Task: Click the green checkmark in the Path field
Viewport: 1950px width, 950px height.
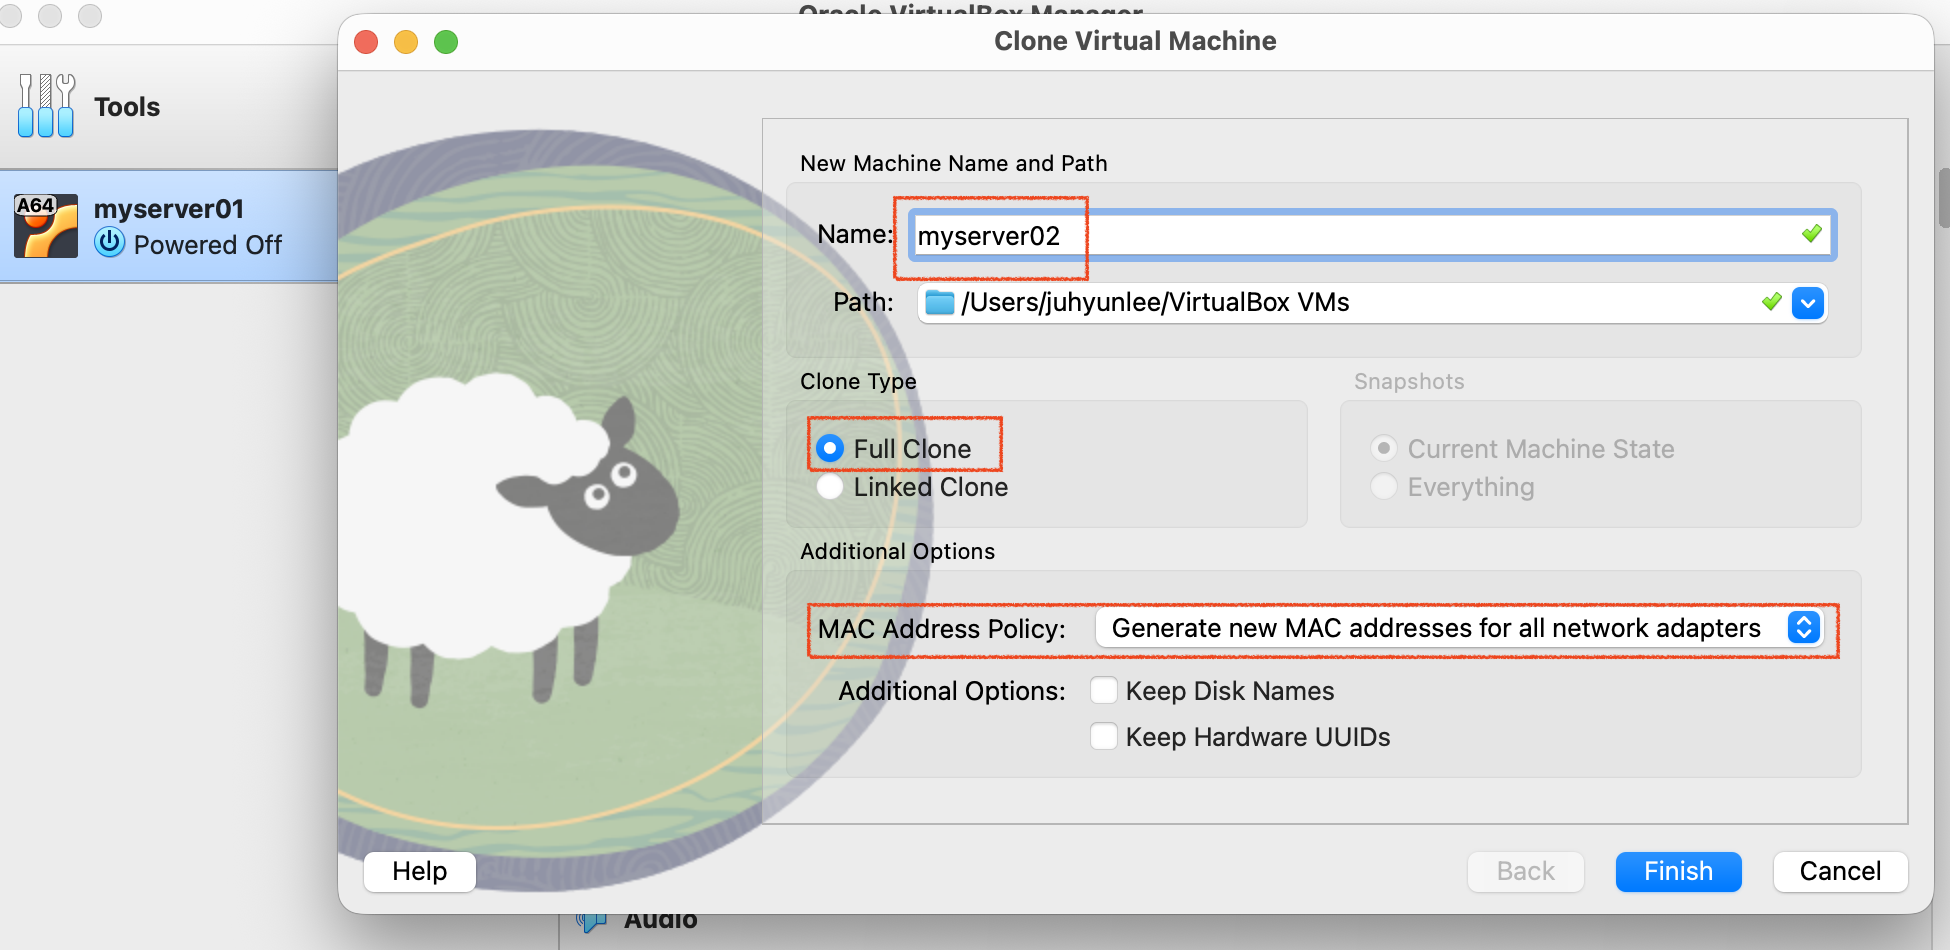Action: click(1771, 302)
